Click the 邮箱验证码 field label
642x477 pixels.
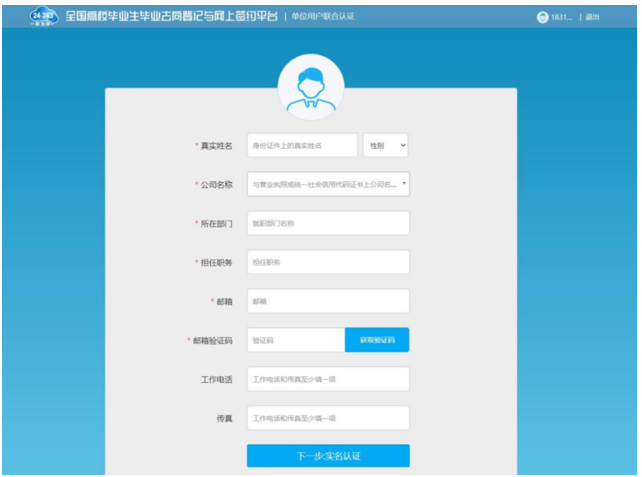click(212, 340)
